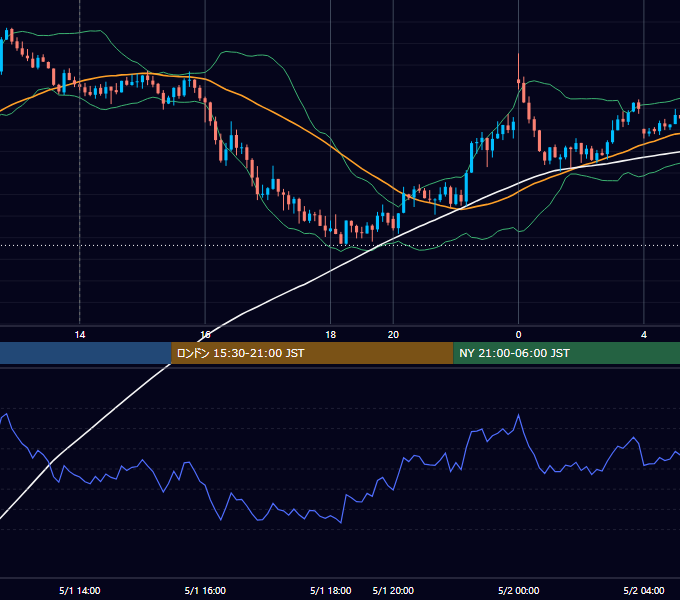Click the 4 hour label on upper axis
680x600 pixels.
[x=644, y=335]
